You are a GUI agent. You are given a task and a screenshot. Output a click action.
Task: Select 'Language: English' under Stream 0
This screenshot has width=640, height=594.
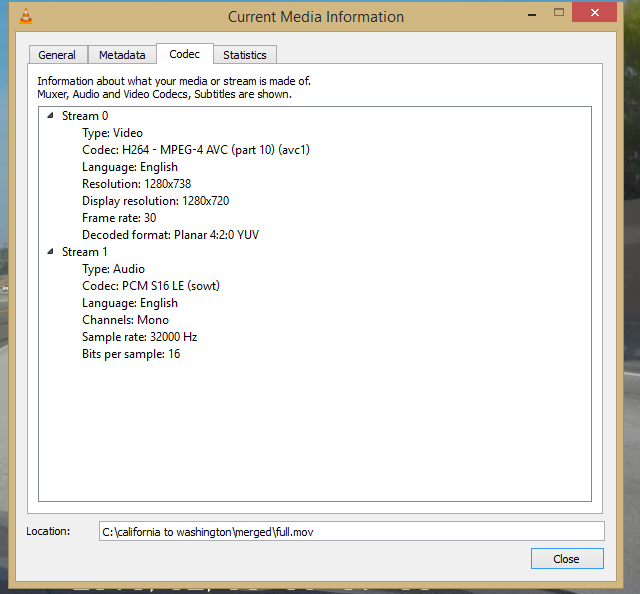130,167
